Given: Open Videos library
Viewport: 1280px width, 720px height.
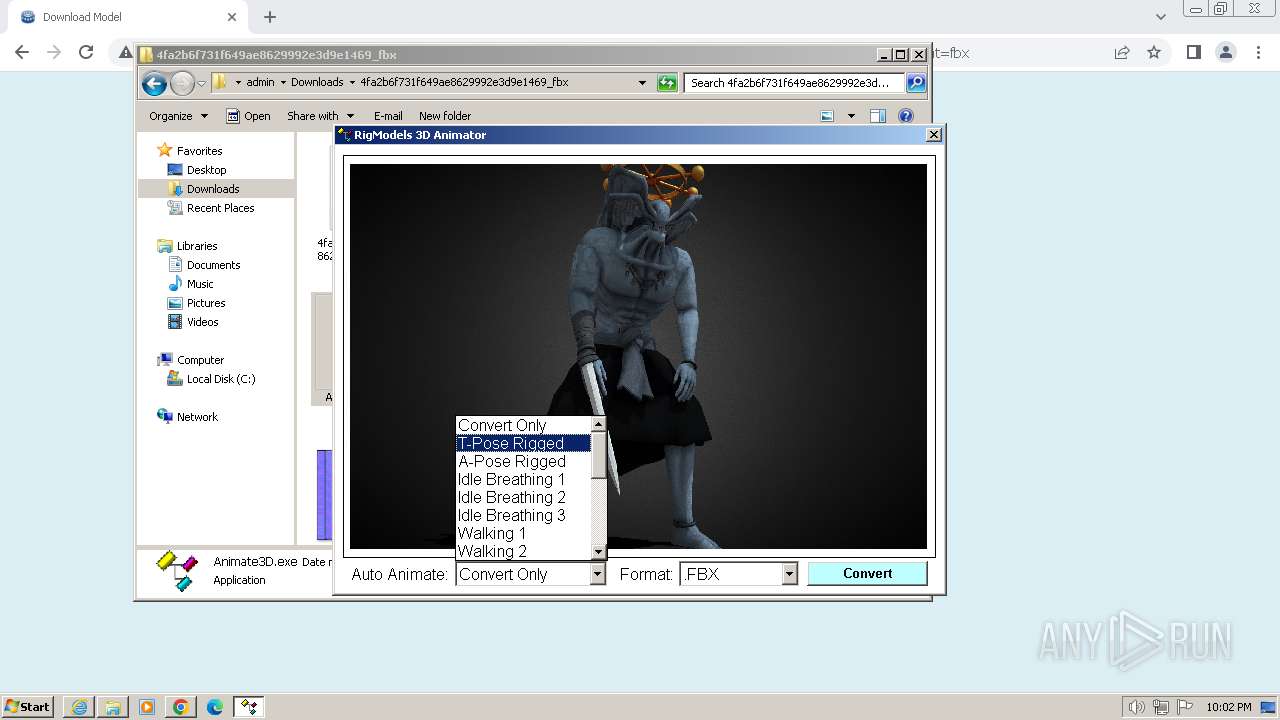Looking at the screenshot, I should coord(202,322).
